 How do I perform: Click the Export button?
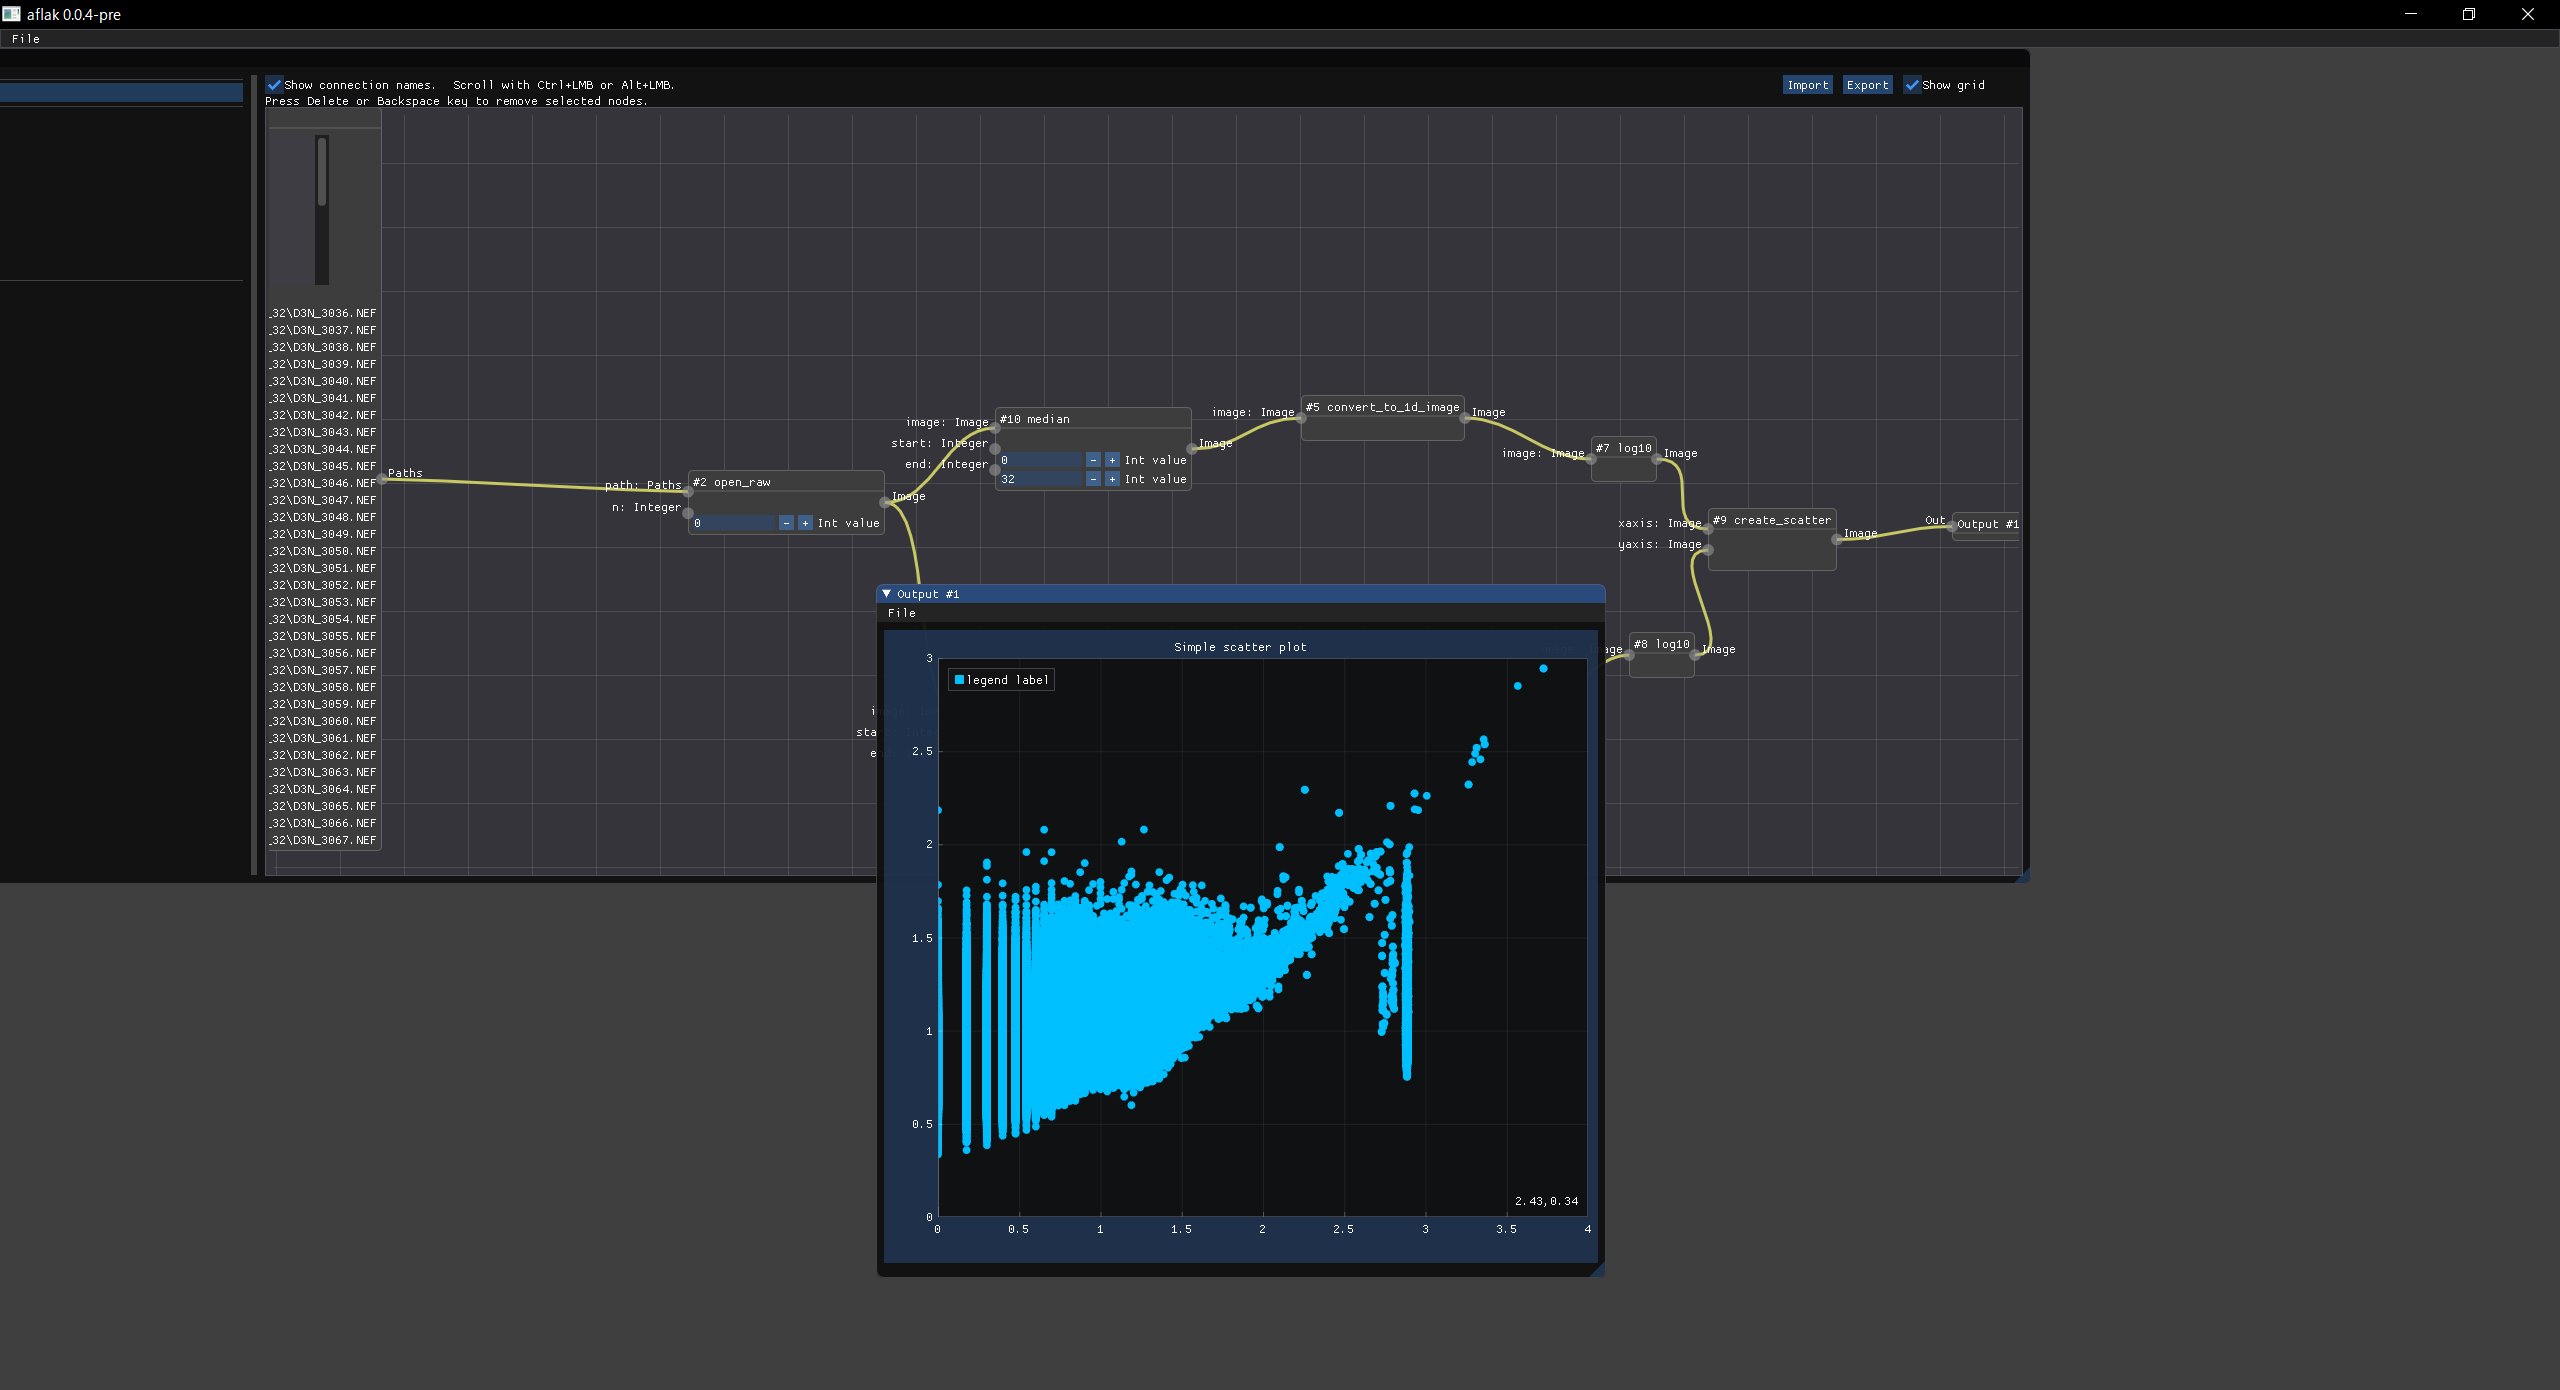click(x=1867, y=85)
